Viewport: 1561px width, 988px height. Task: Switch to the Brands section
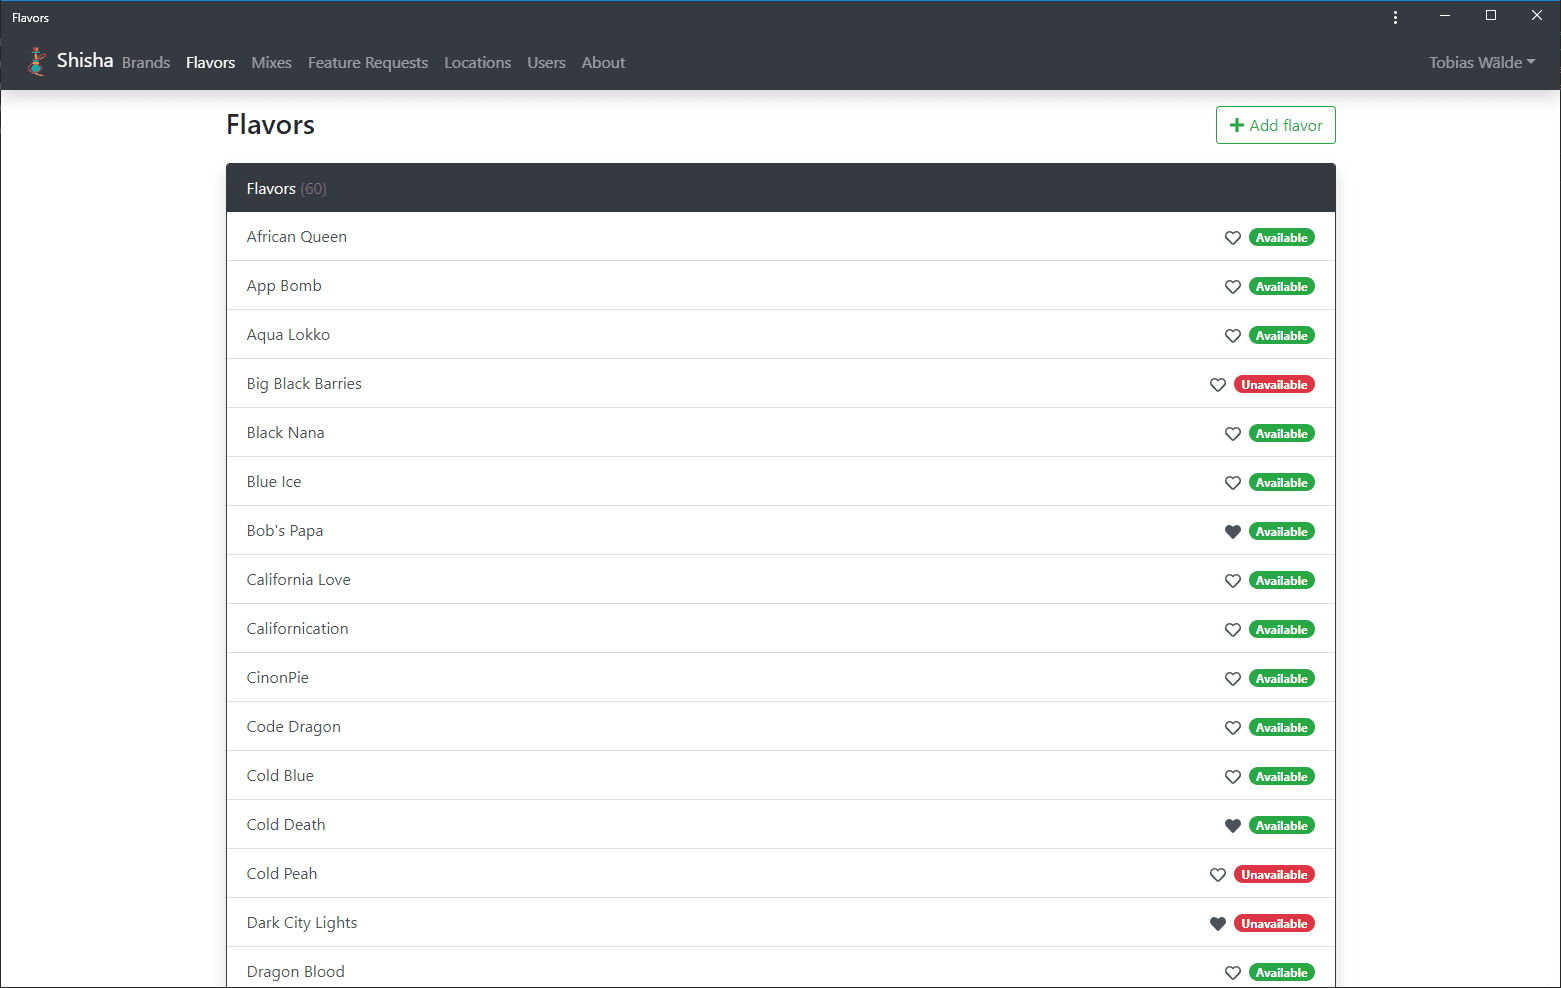pyautogui.click(x=146, y=62)
